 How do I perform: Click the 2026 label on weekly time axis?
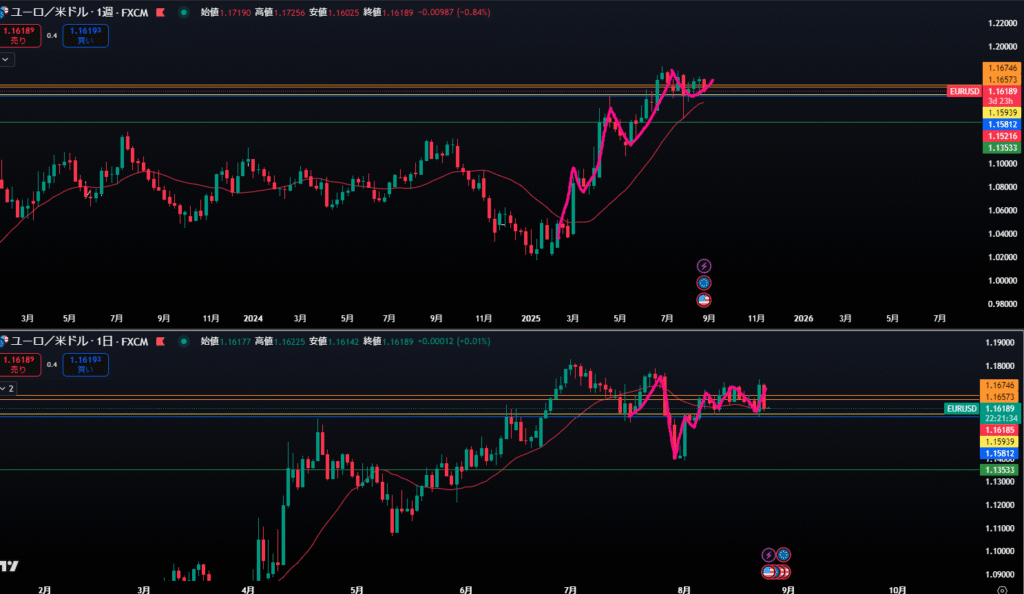803,319
